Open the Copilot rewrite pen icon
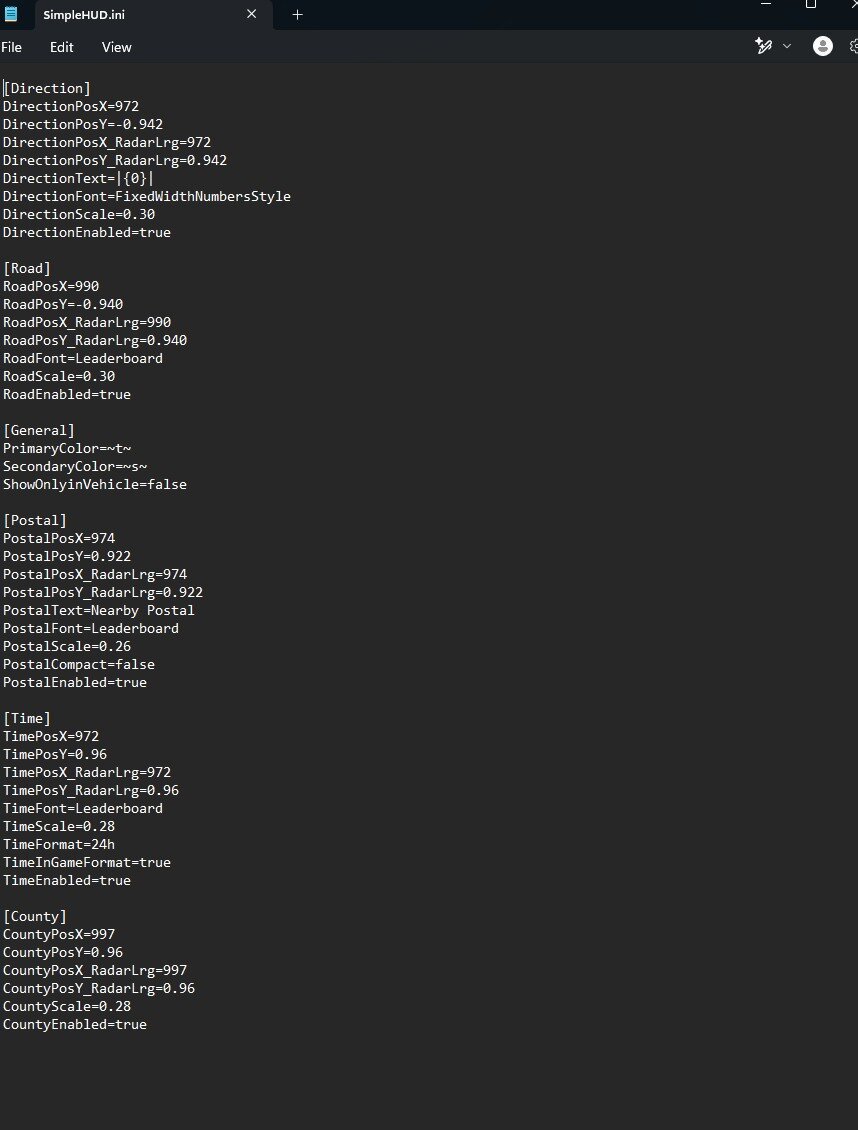 click(764, 46)
